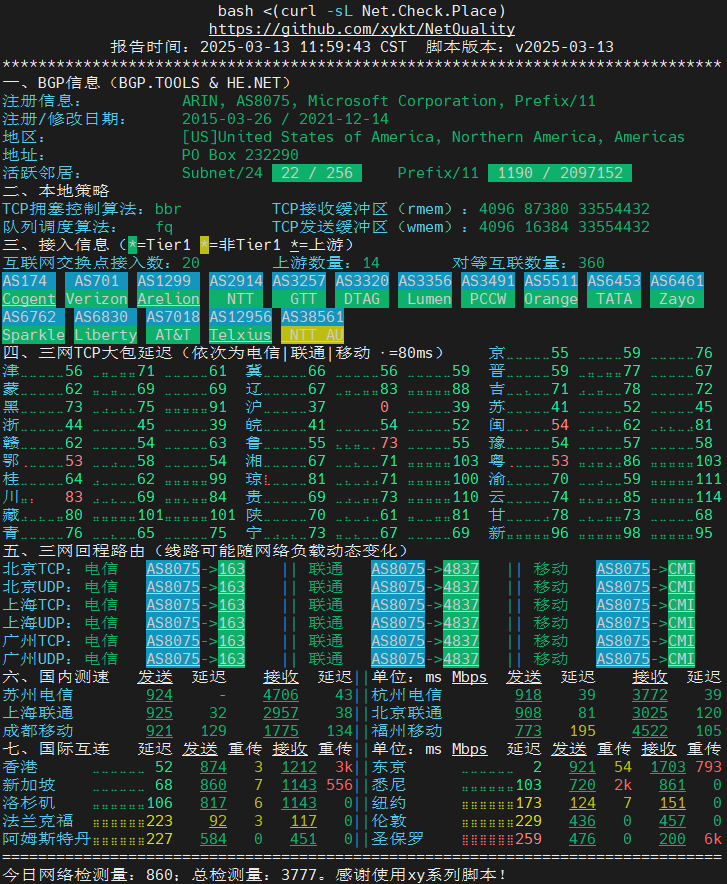Click the AS6453 badge
Viewport: 727px width, 884px height.
coord(614,281)
